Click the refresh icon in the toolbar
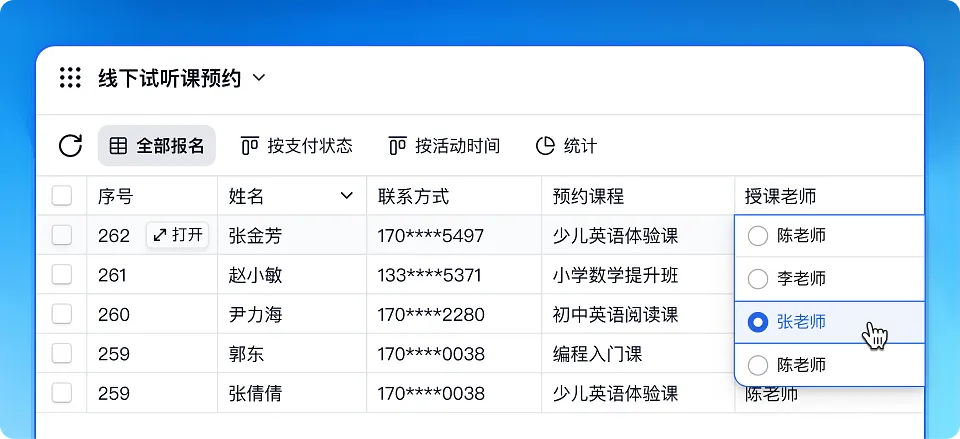 (70, 146)
